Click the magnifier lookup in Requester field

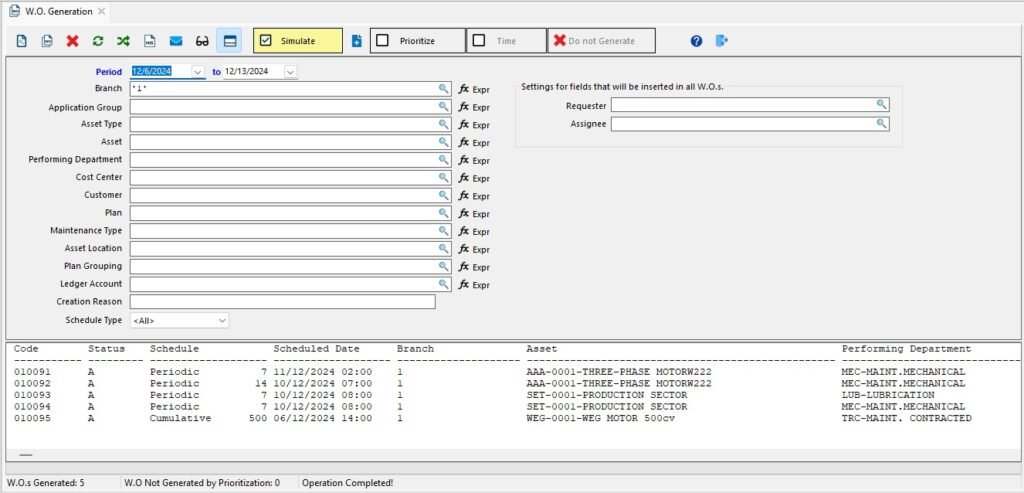point(882,104)
